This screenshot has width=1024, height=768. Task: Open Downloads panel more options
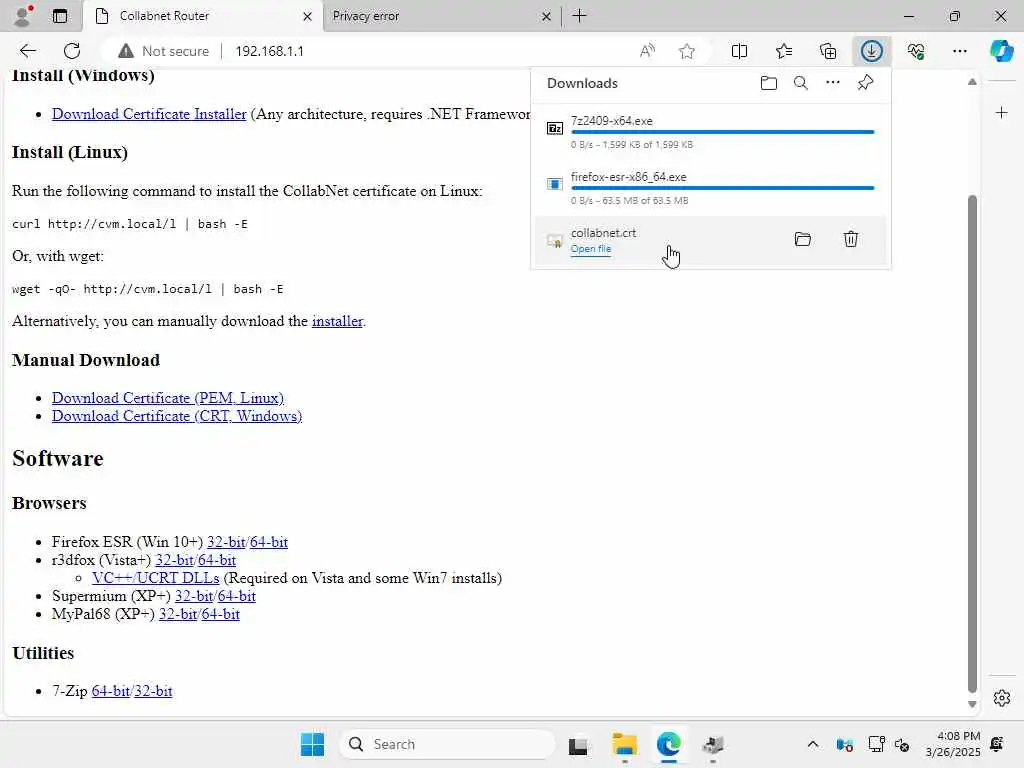[833, 82]
